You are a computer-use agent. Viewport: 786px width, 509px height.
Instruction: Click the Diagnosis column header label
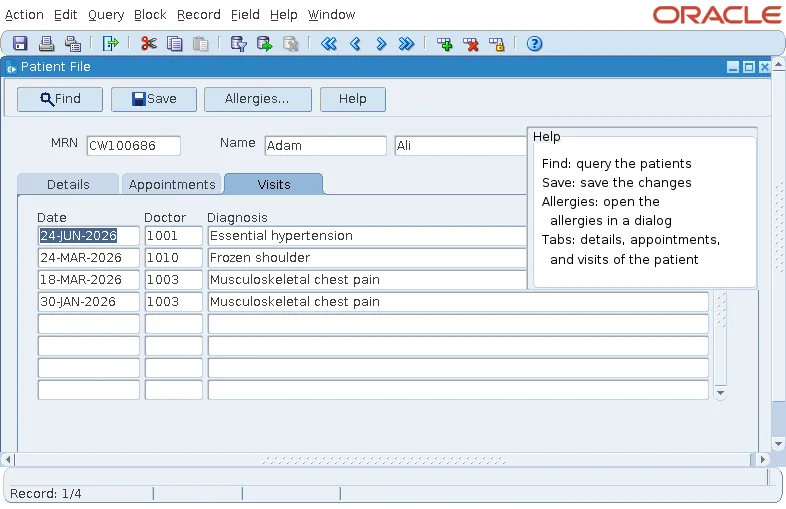point(237,218)
